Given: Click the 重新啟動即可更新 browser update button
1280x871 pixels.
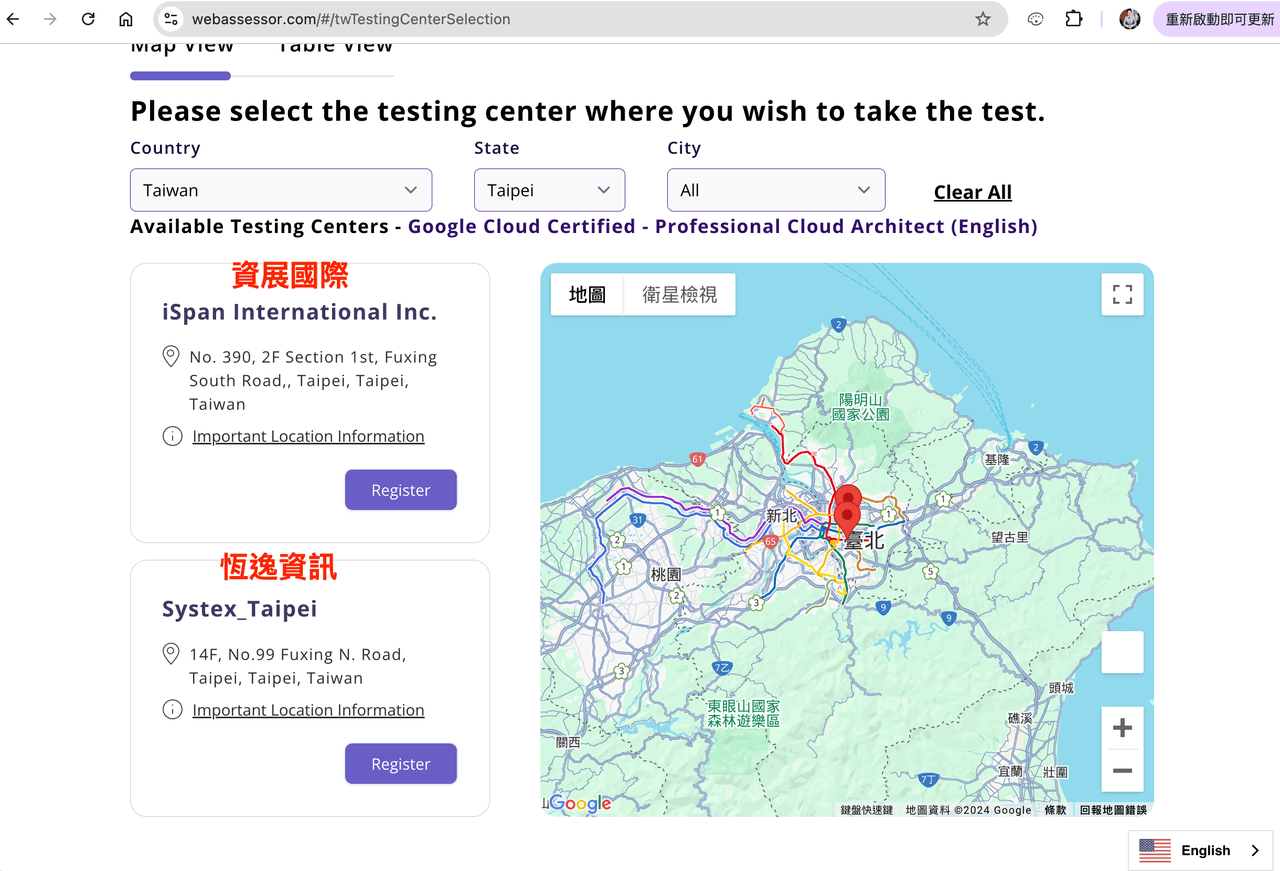Looking at the screenshot, I should click(x=1219, y=19).
